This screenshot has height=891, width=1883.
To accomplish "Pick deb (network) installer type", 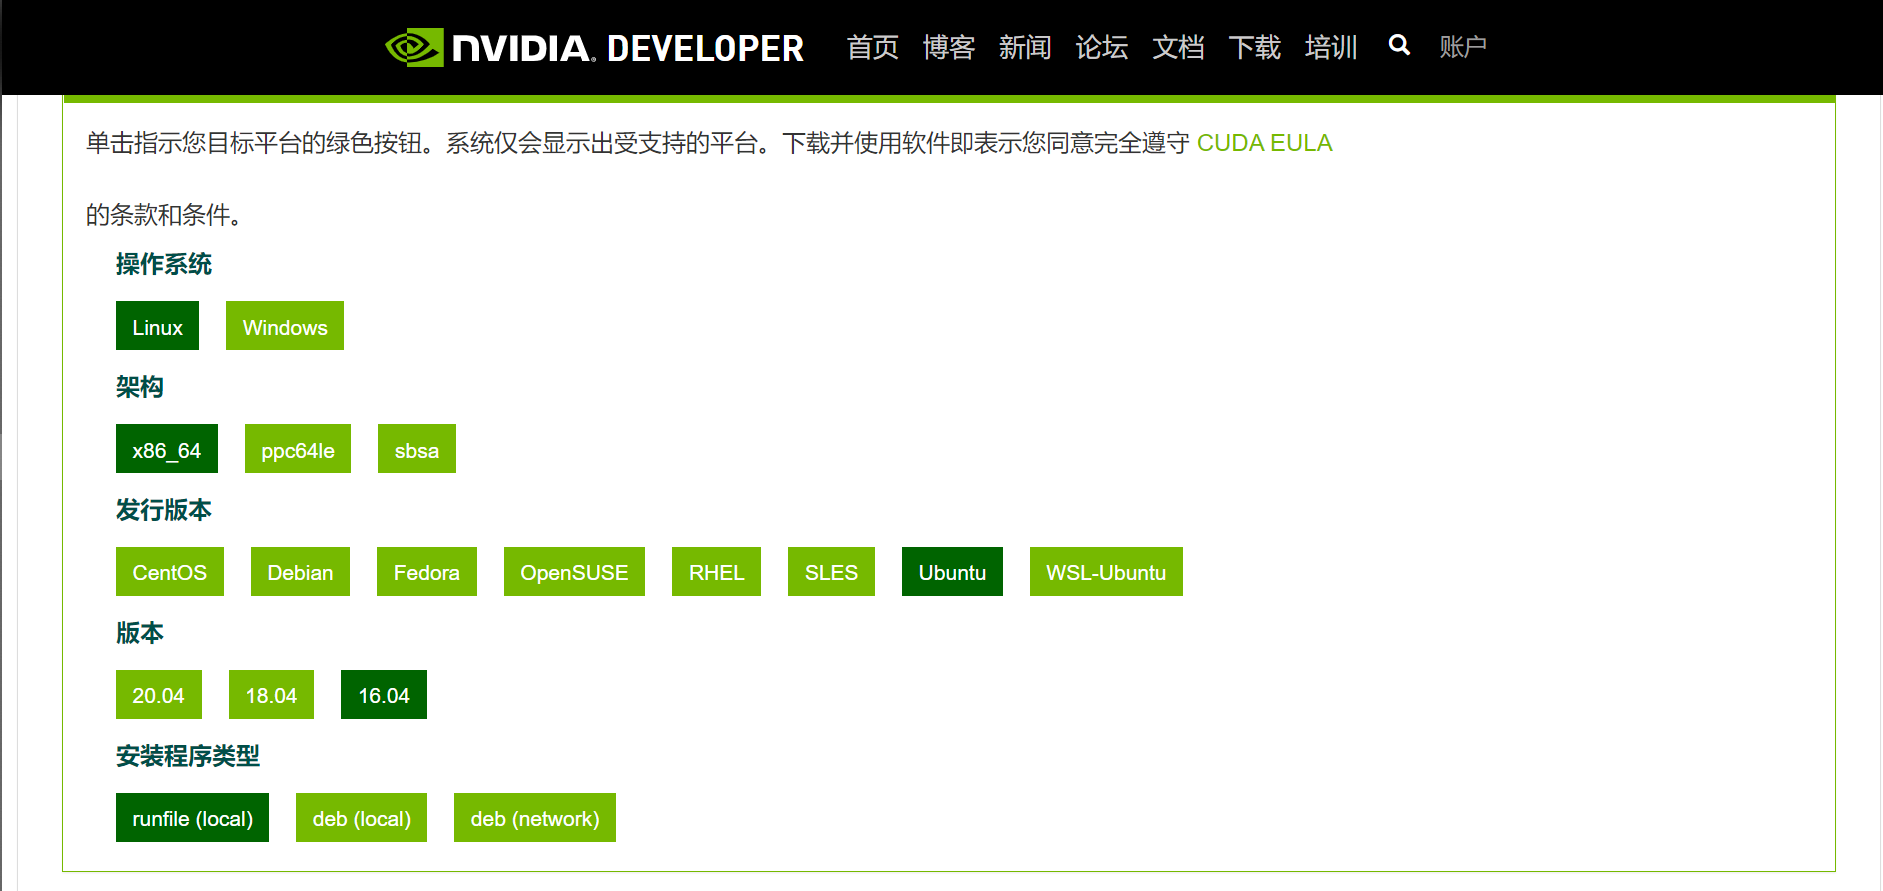I will pyautogui.click(x=535, y=818).
